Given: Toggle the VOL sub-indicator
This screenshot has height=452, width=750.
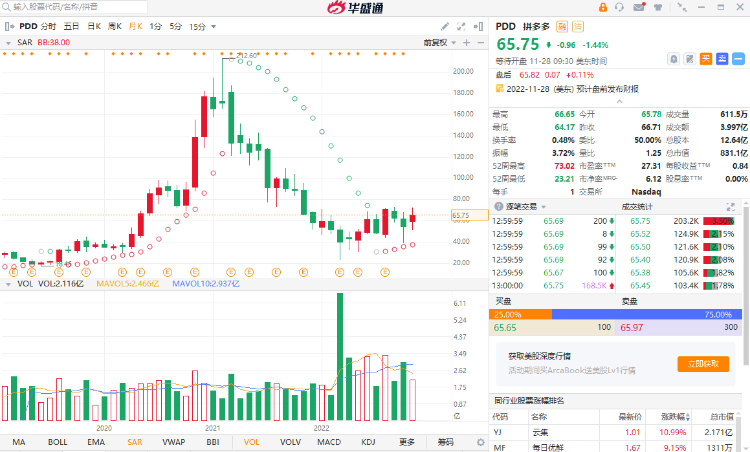Looking at the screenshot, I should click(x=252, y=442).
